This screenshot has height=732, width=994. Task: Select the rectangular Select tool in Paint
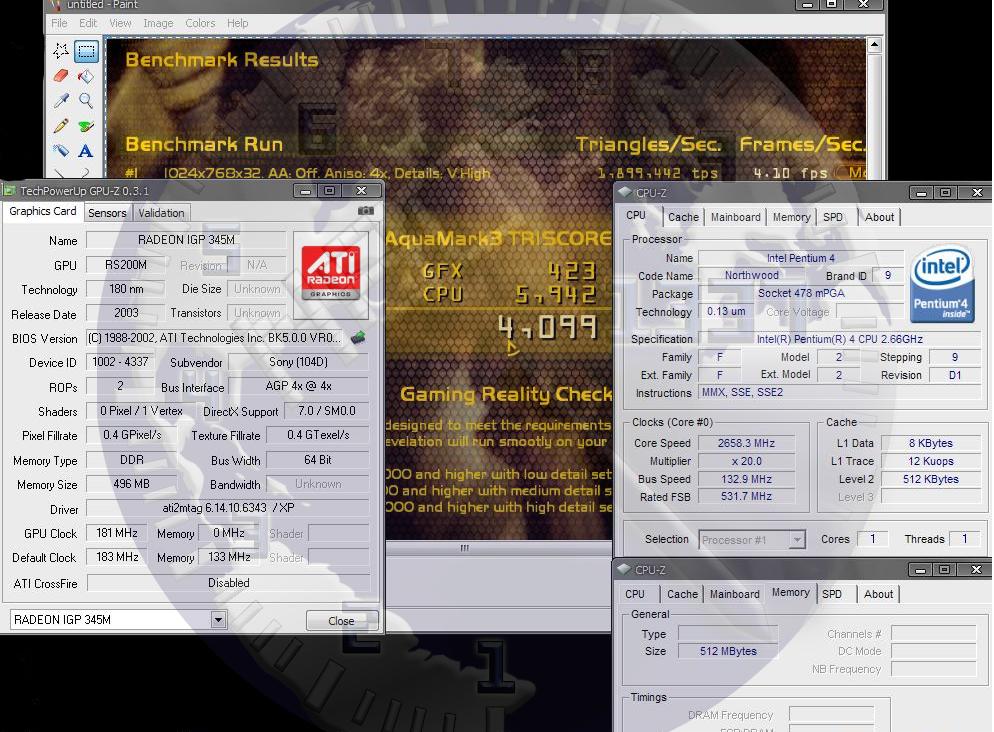tap(86, 51)
